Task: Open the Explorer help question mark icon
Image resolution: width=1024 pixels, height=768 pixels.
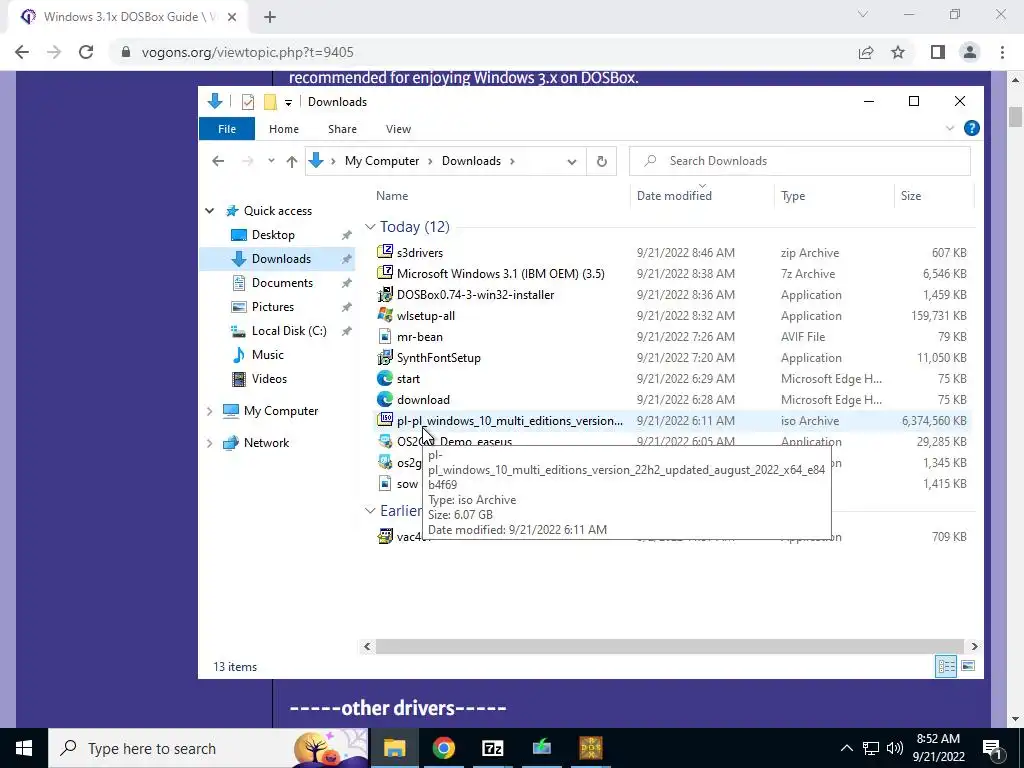Action: (x=972, y=128)
